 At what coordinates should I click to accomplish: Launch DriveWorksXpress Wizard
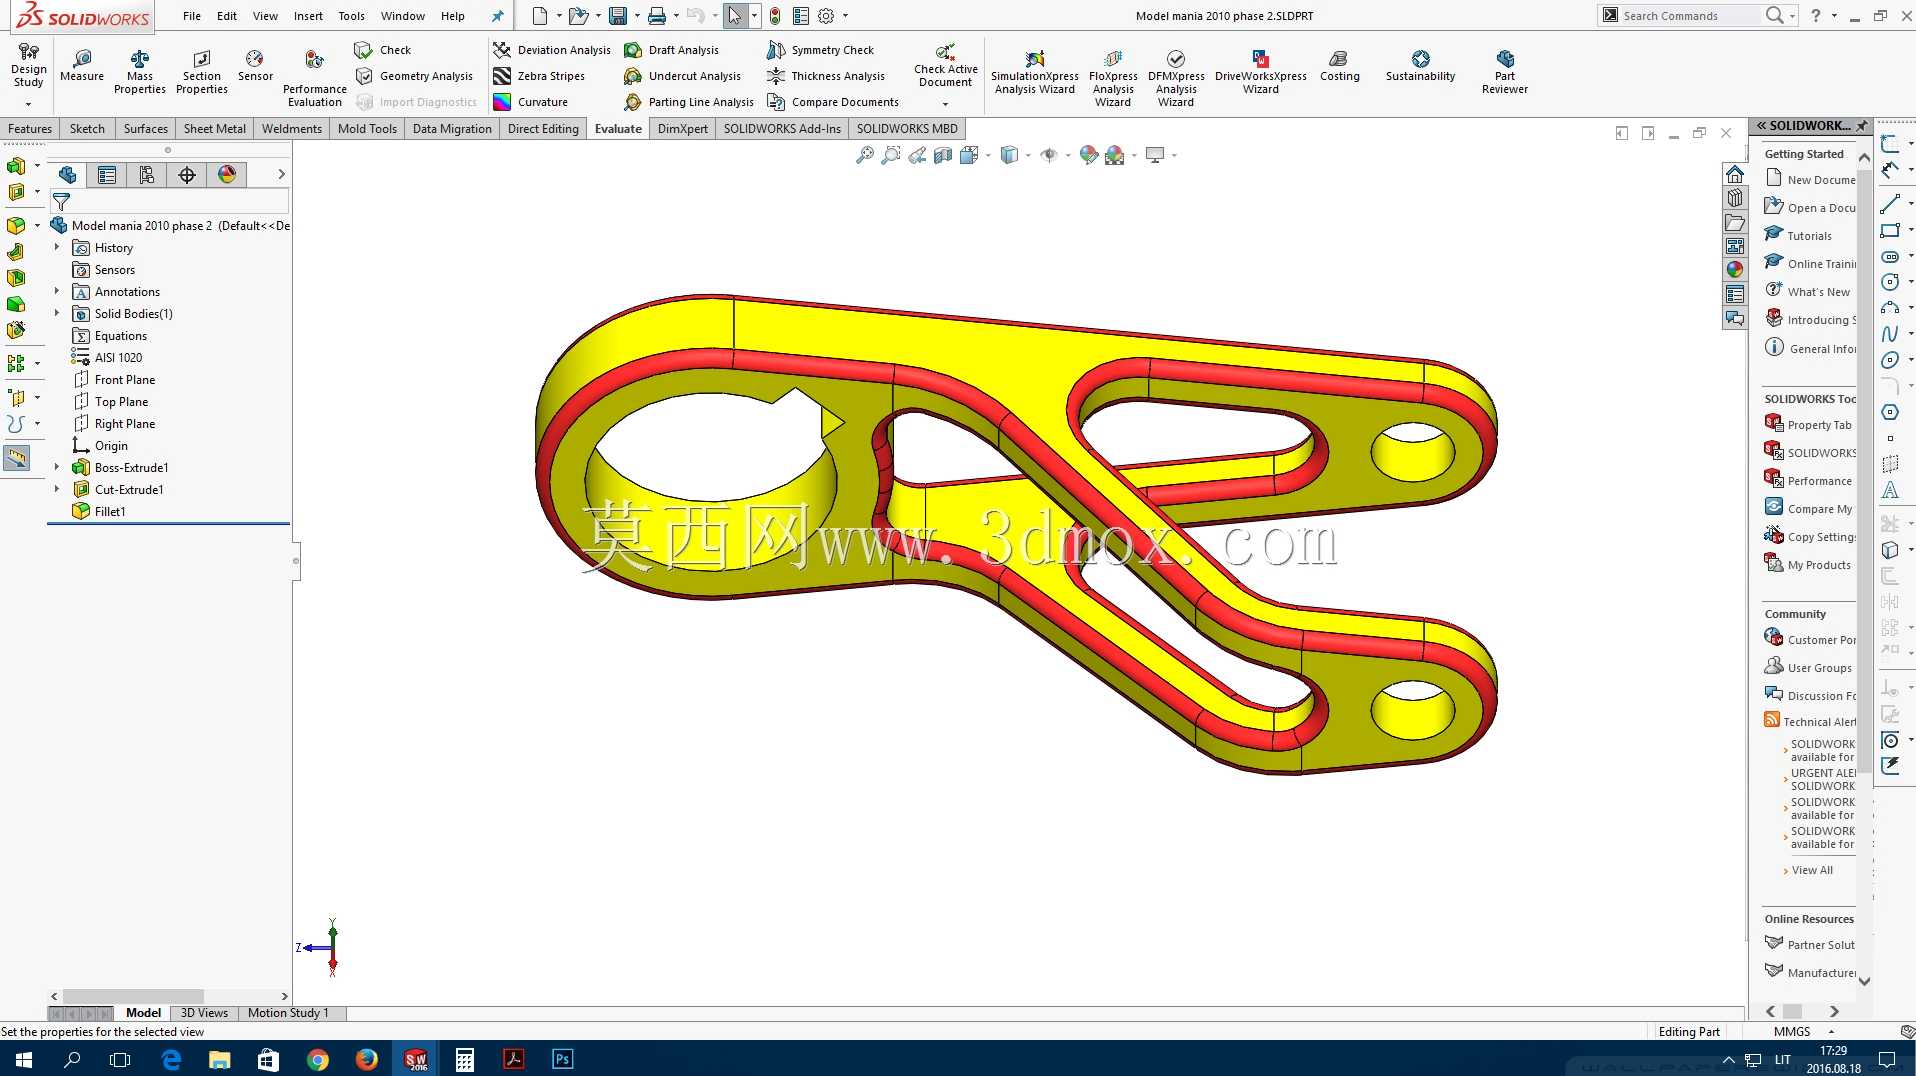click(x=1261, y=73)
